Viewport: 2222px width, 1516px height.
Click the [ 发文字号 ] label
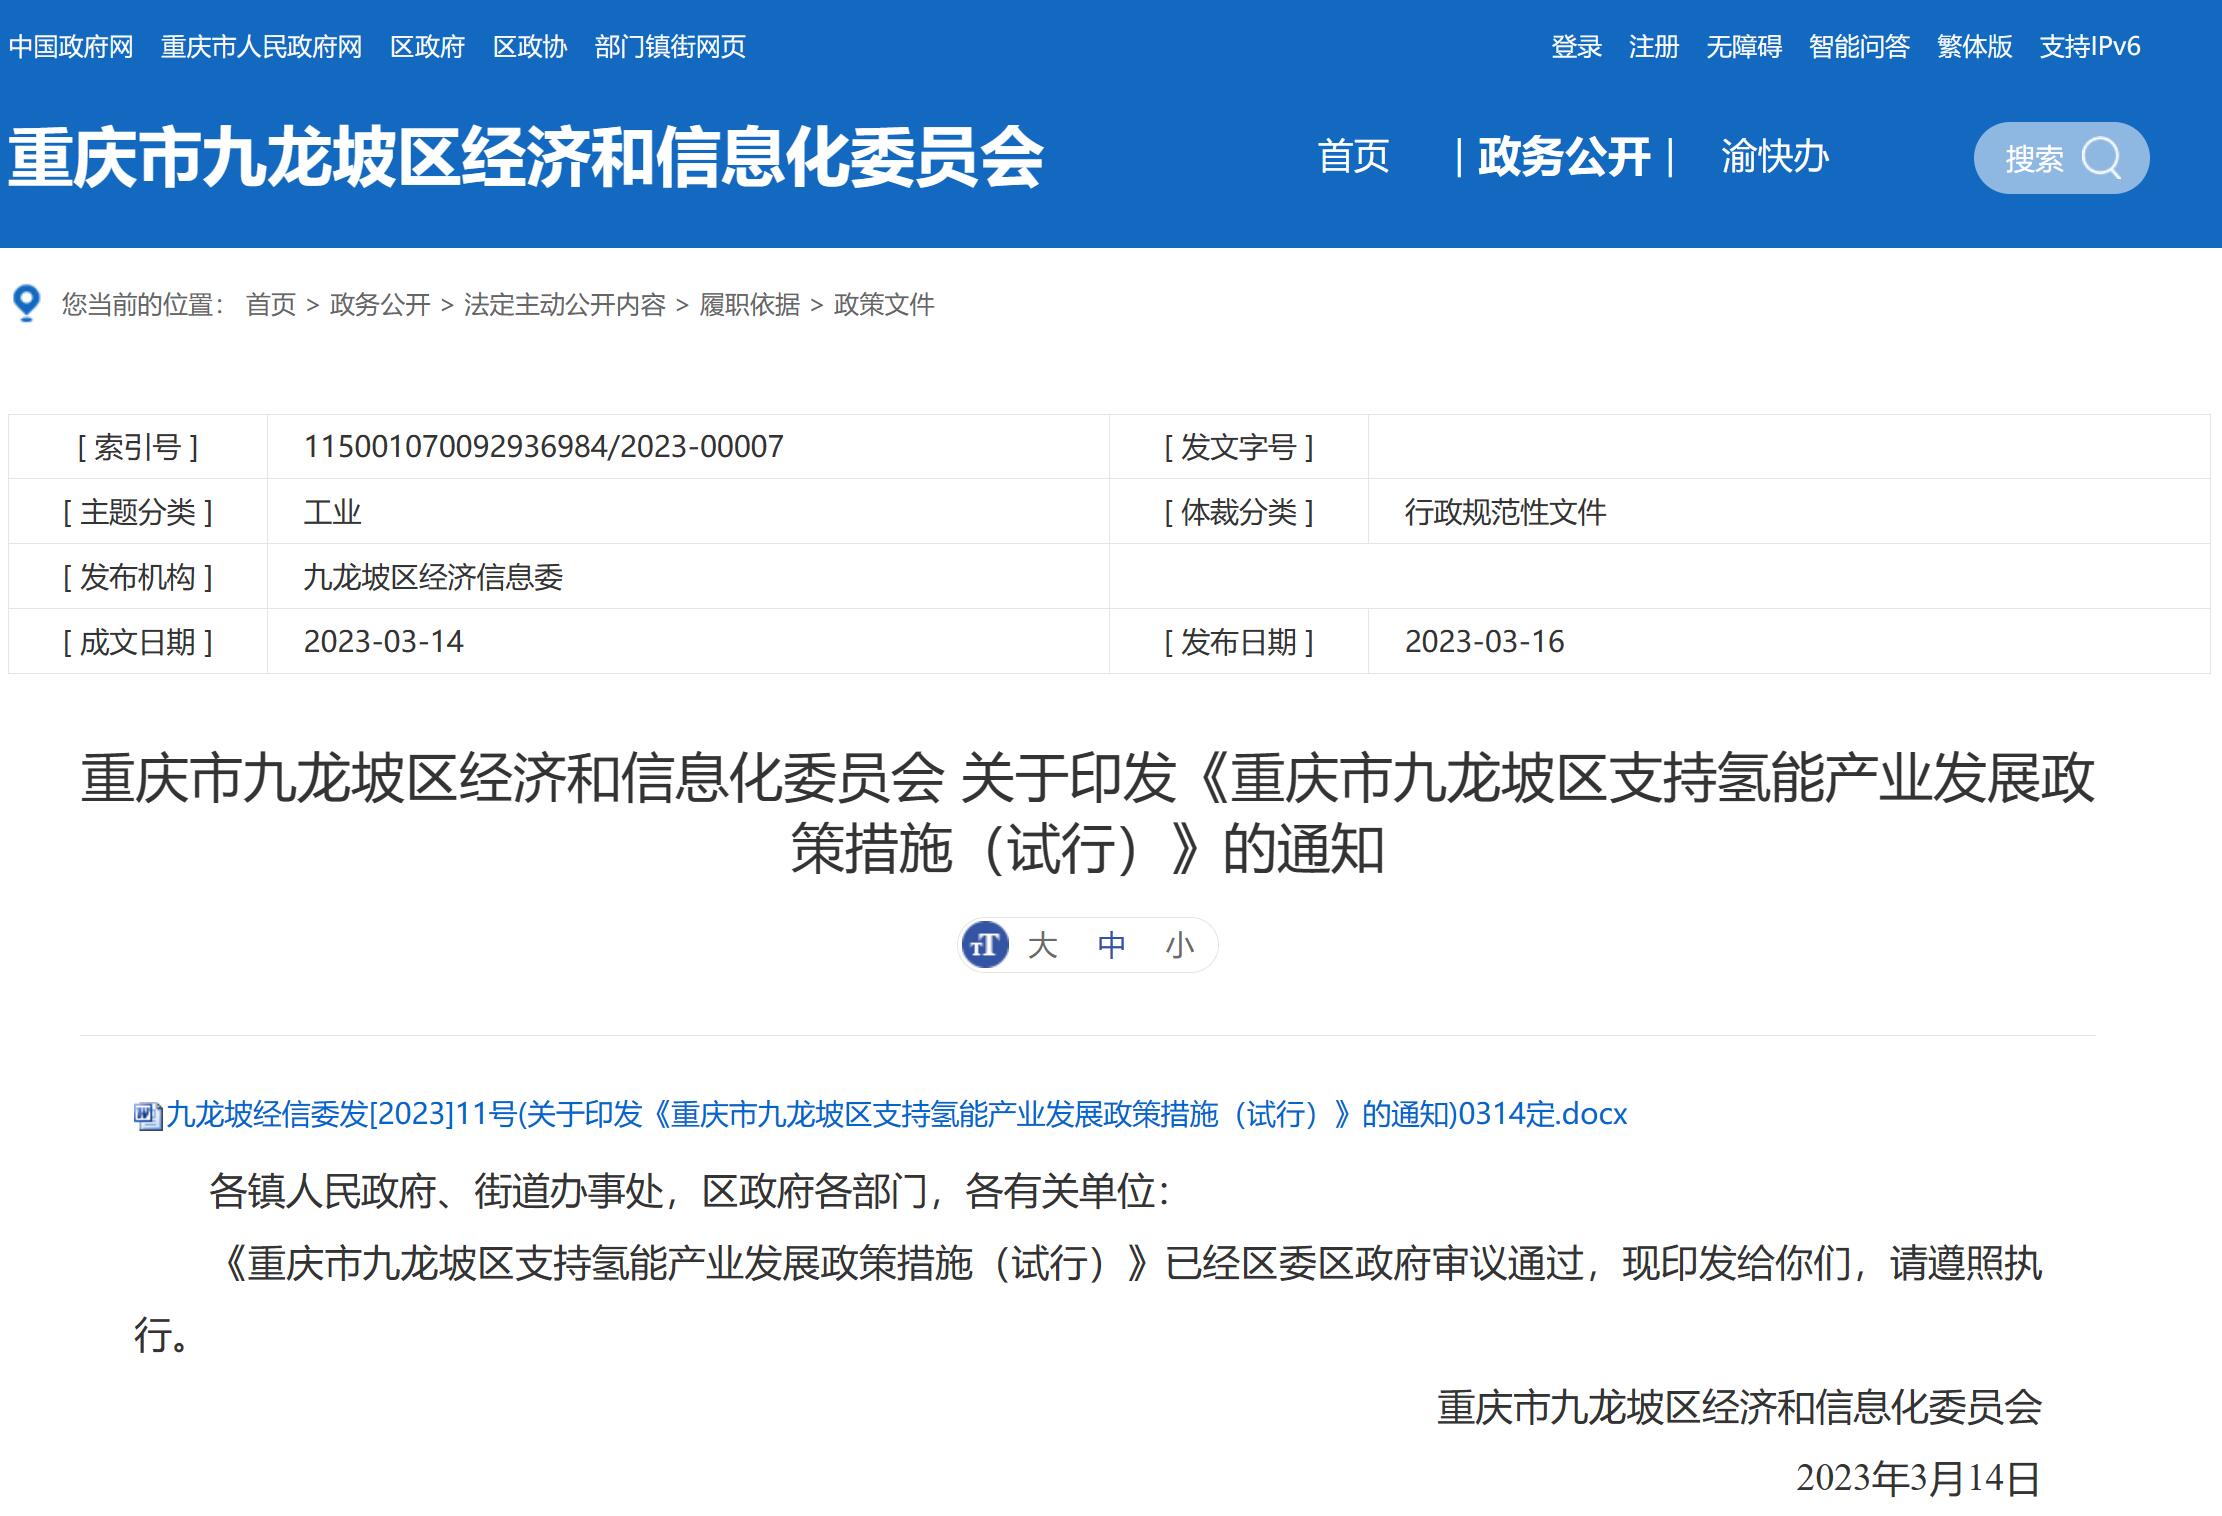click(1239, 447)
